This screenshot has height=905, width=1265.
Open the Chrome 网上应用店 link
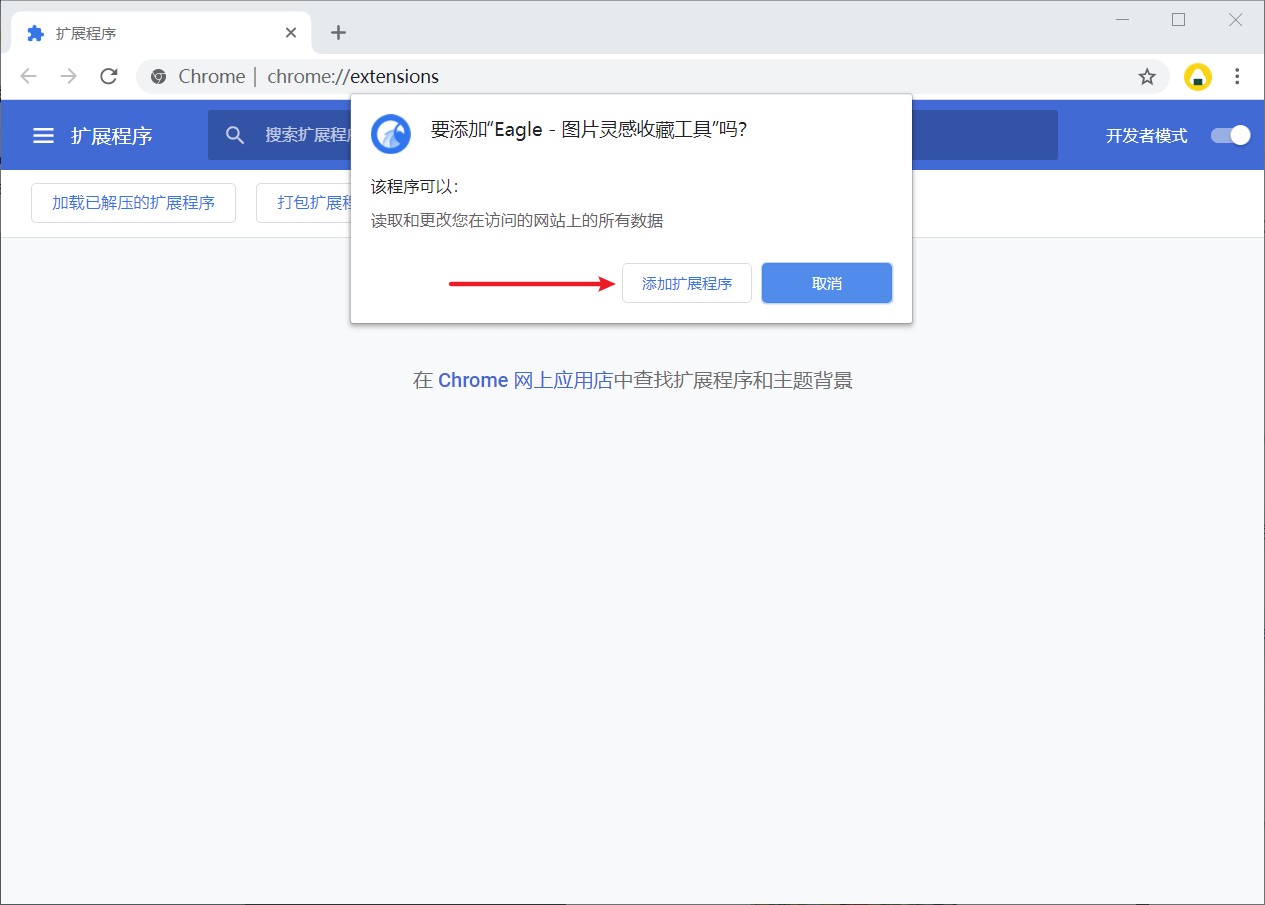(524, 380)
